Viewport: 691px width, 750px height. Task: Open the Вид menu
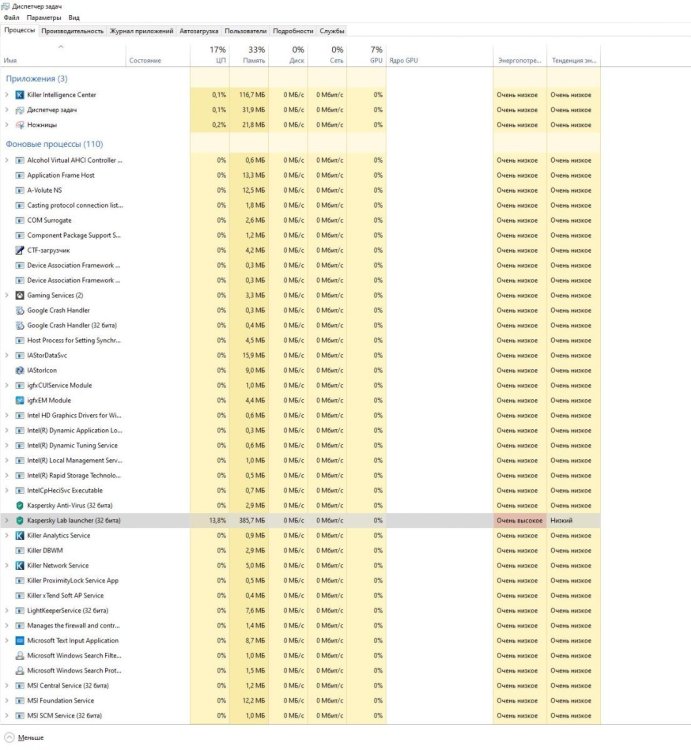coord(74,18)
